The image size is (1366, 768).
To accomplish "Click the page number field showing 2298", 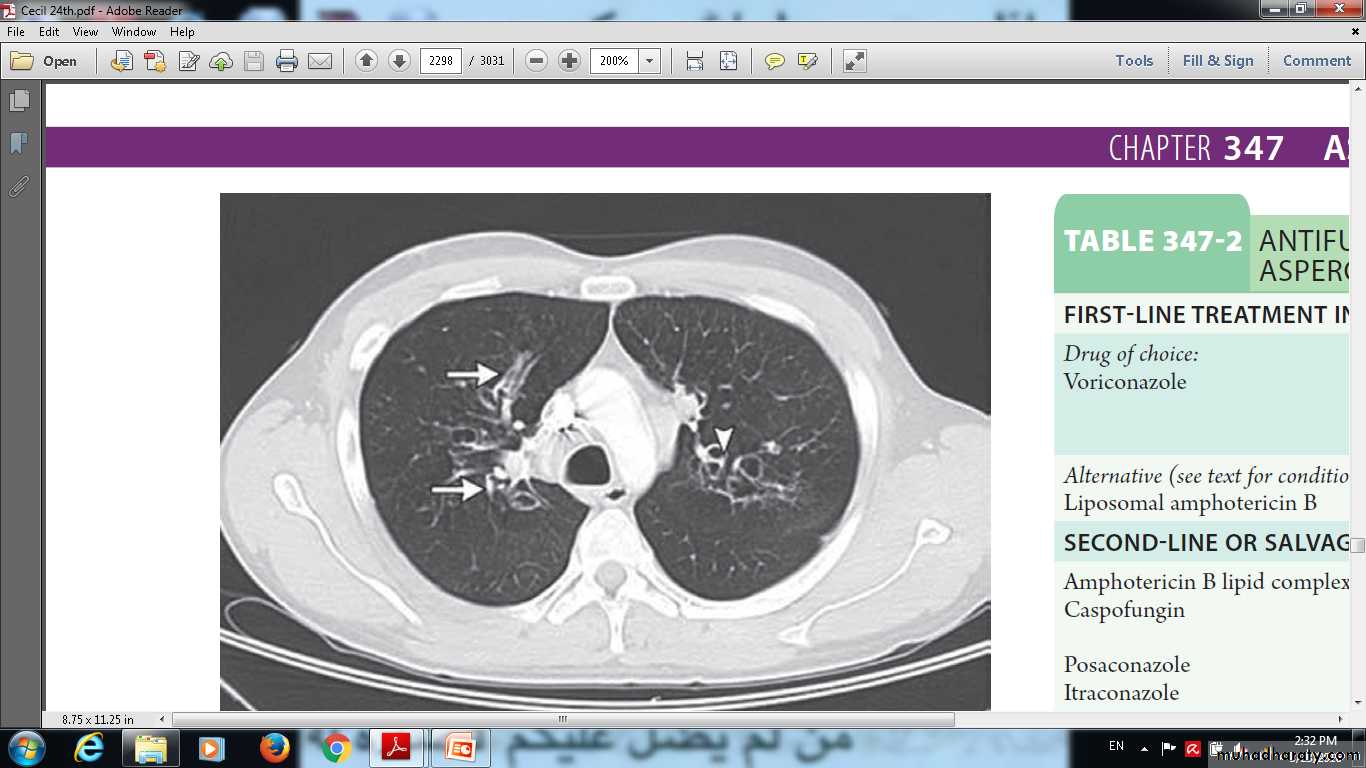I will point(440,61).
